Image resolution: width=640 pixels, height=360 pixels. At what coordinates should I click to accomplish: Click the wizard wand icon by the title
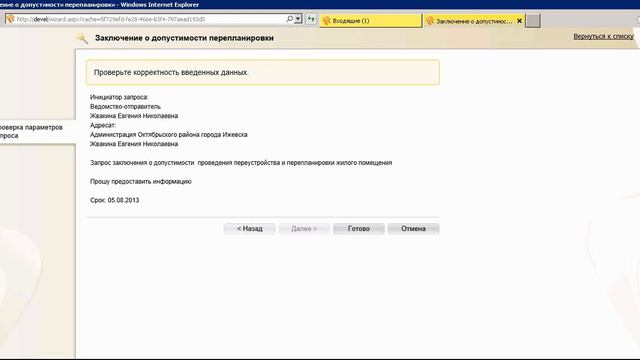pos(82,38)
